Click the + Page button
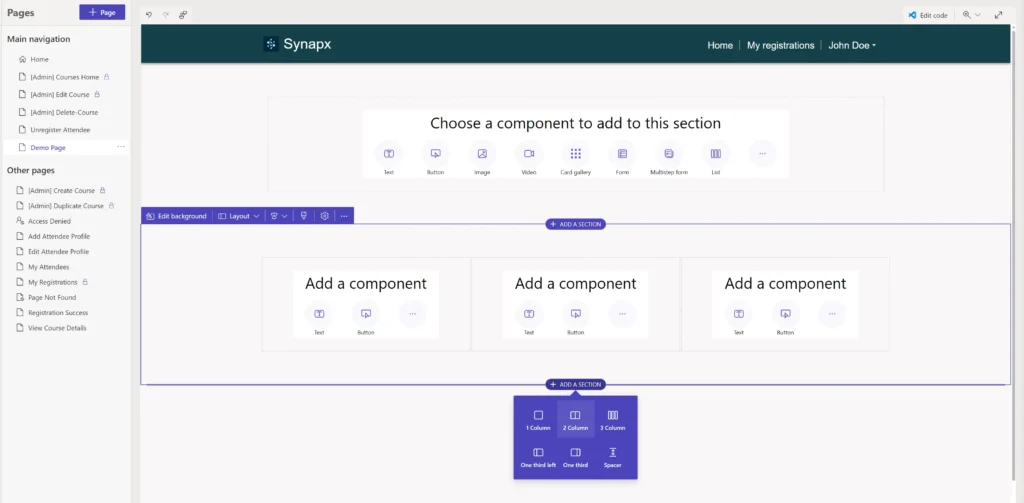Viewport: 1024px width, 503px height. coord(102,12)
